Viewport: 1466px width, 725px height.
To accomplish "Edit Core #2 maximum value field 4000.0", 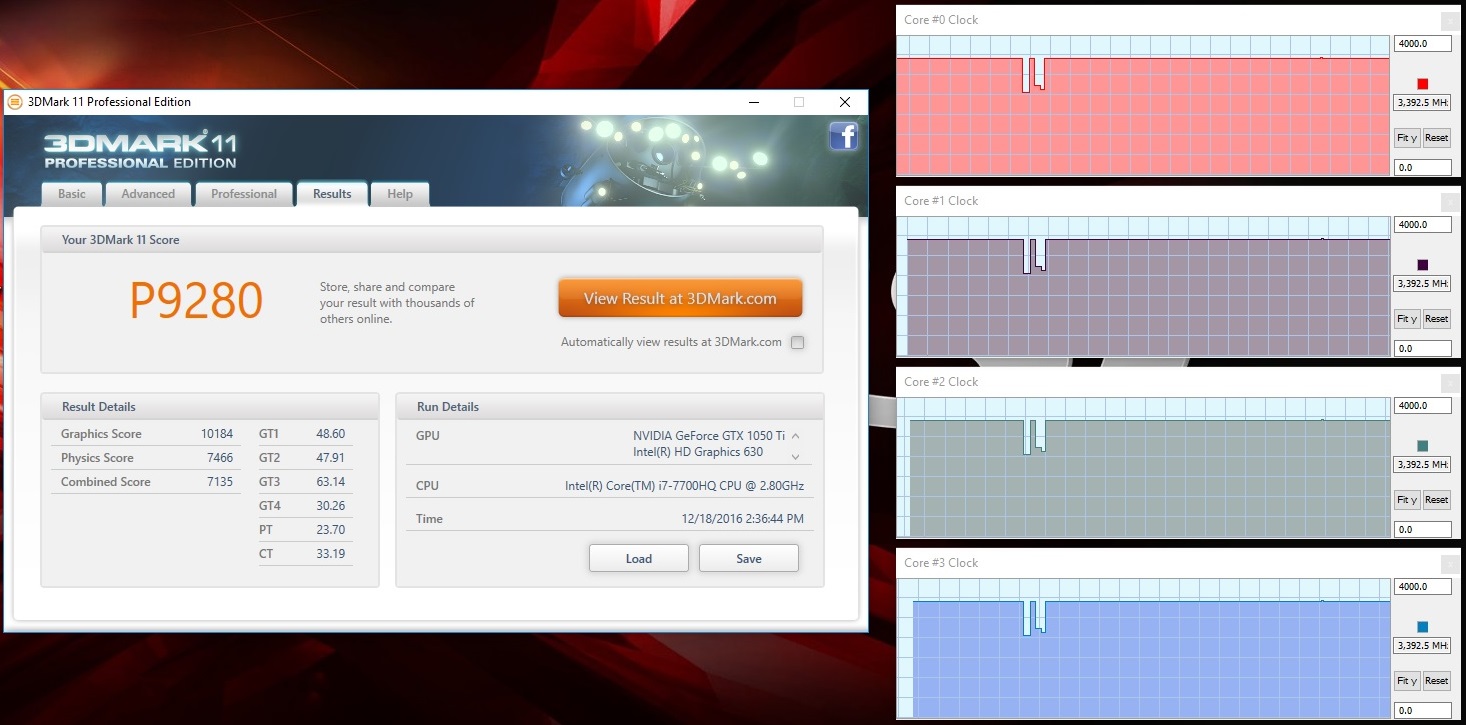I will (1422, 406).
